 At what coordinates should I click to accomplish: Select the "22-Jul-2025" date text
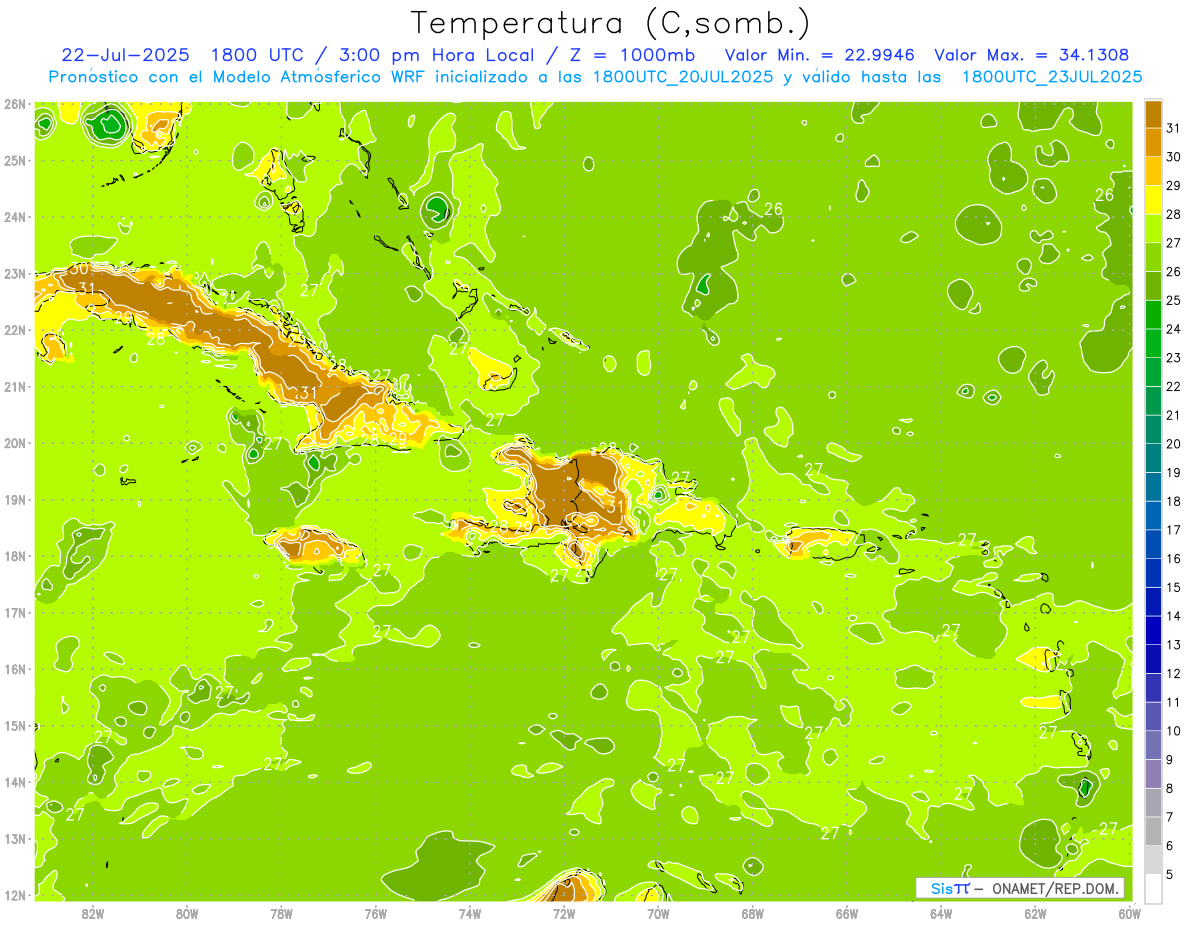pos(125,54)
